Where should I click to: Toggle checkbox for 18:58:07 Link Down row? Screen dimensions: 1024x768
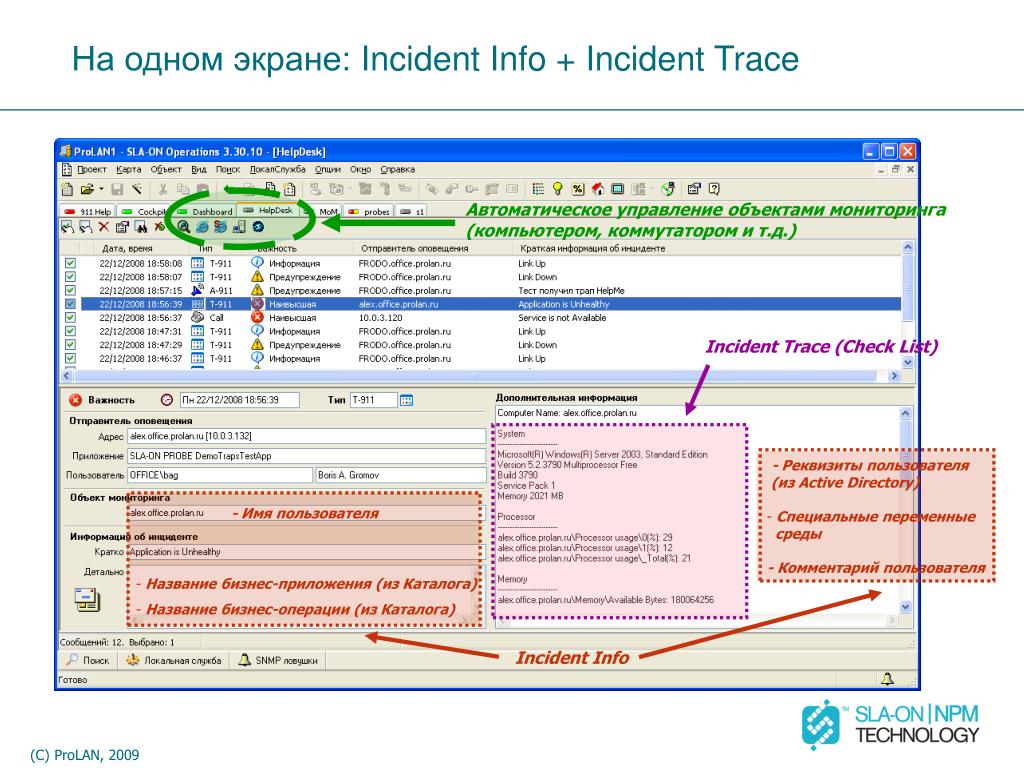pos(71,277)
